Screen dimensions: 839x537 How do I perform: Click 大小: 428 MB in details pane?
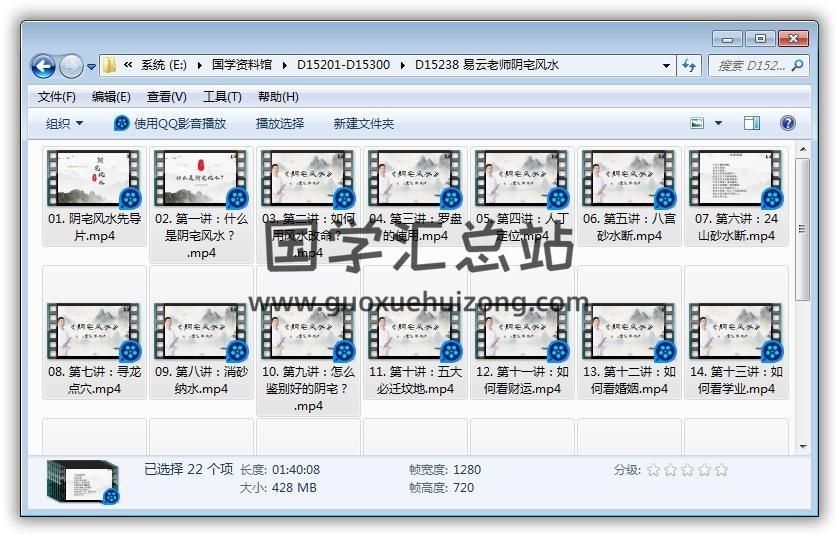tap(278, 488)
